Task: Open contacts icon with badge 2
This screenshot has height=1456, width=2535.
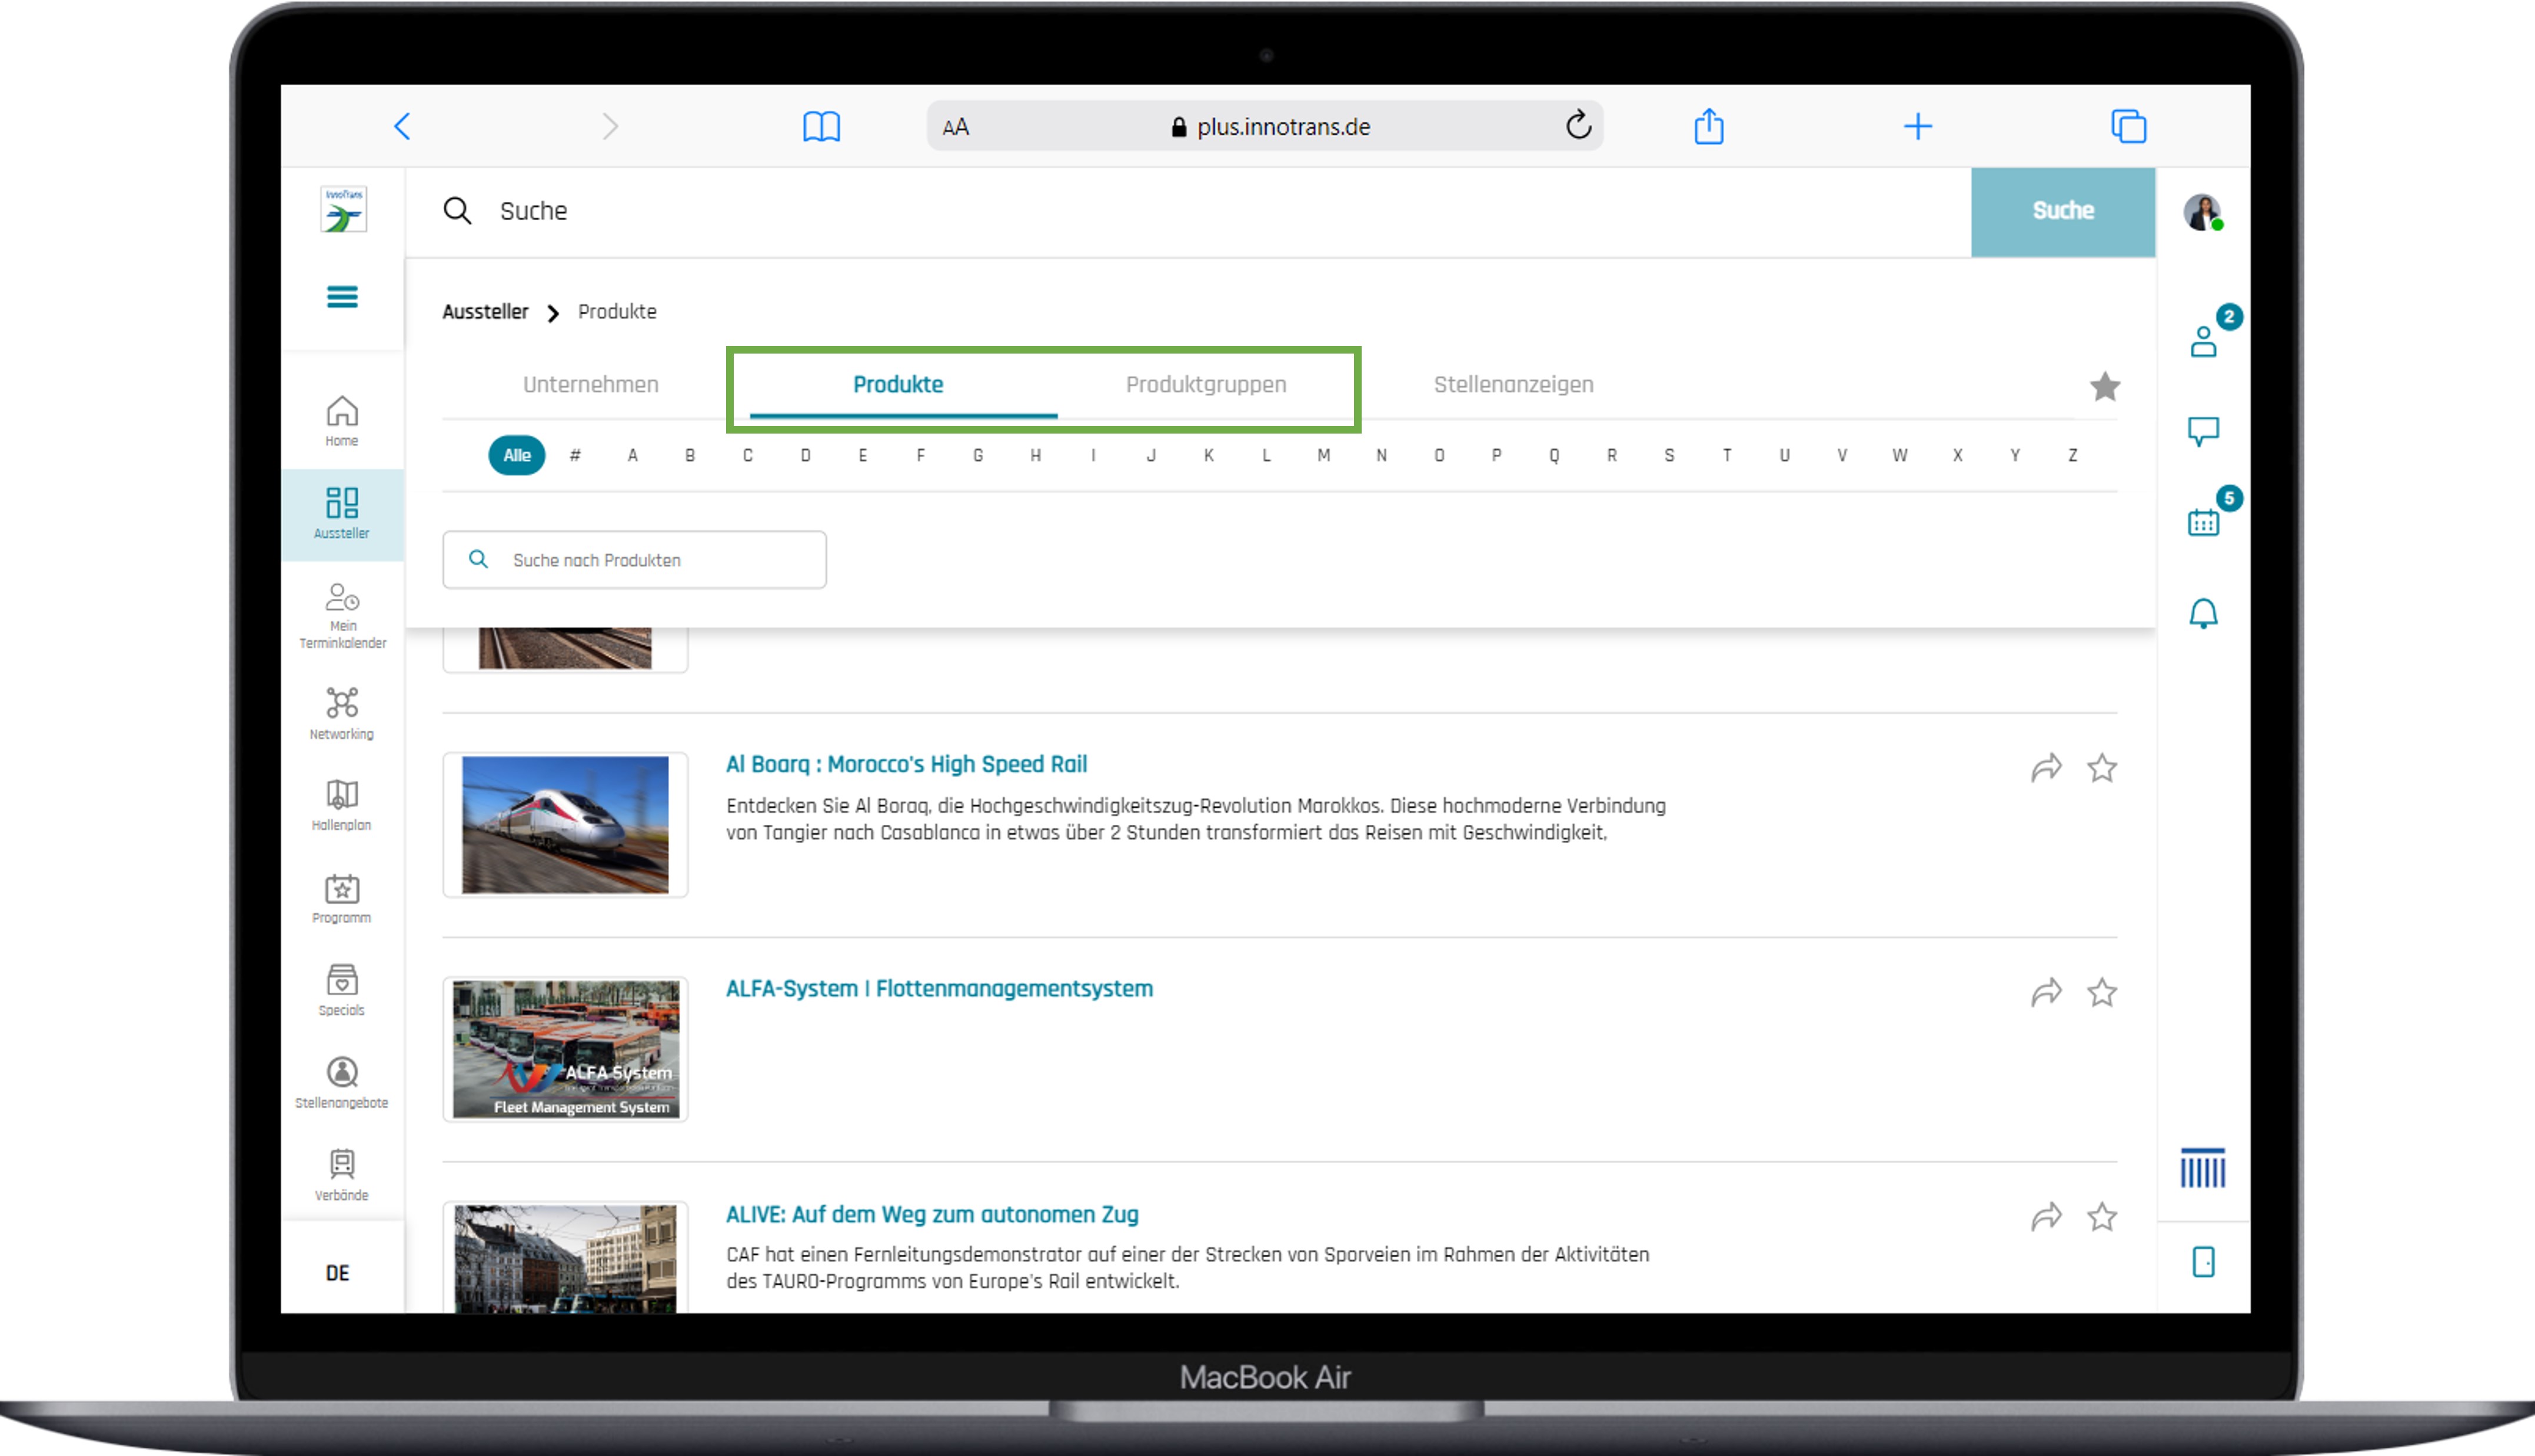Action: coord(2204,341)
